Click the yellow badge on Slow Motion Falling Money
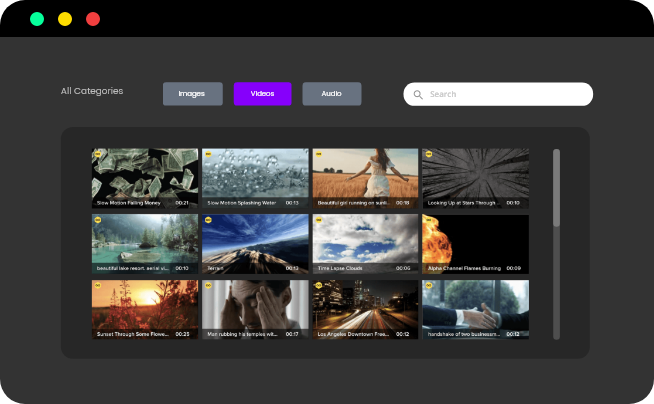This screenshot has width=654, height=404. click(98, 154)
